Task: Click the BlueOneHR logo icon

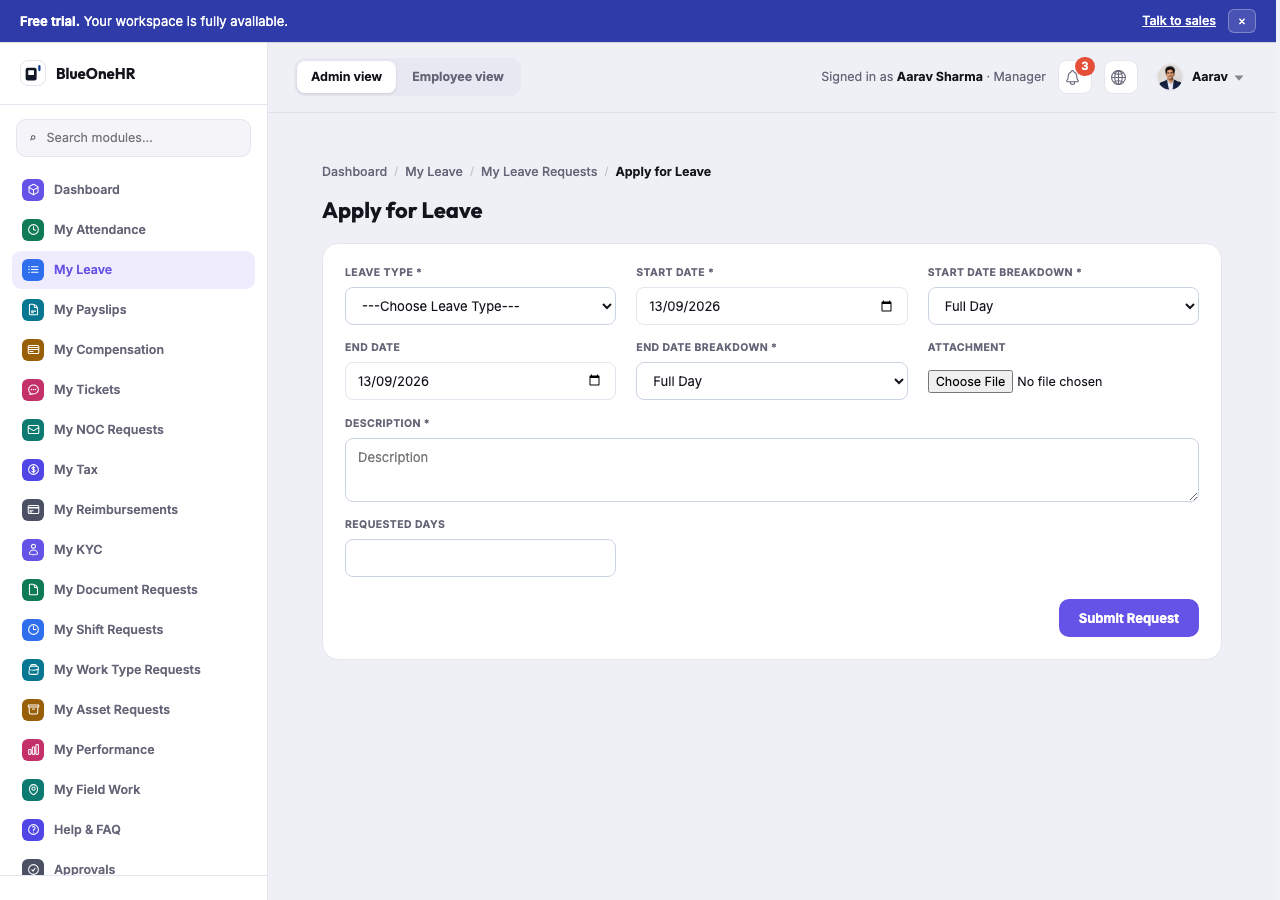Action: (x=33, y=73)
